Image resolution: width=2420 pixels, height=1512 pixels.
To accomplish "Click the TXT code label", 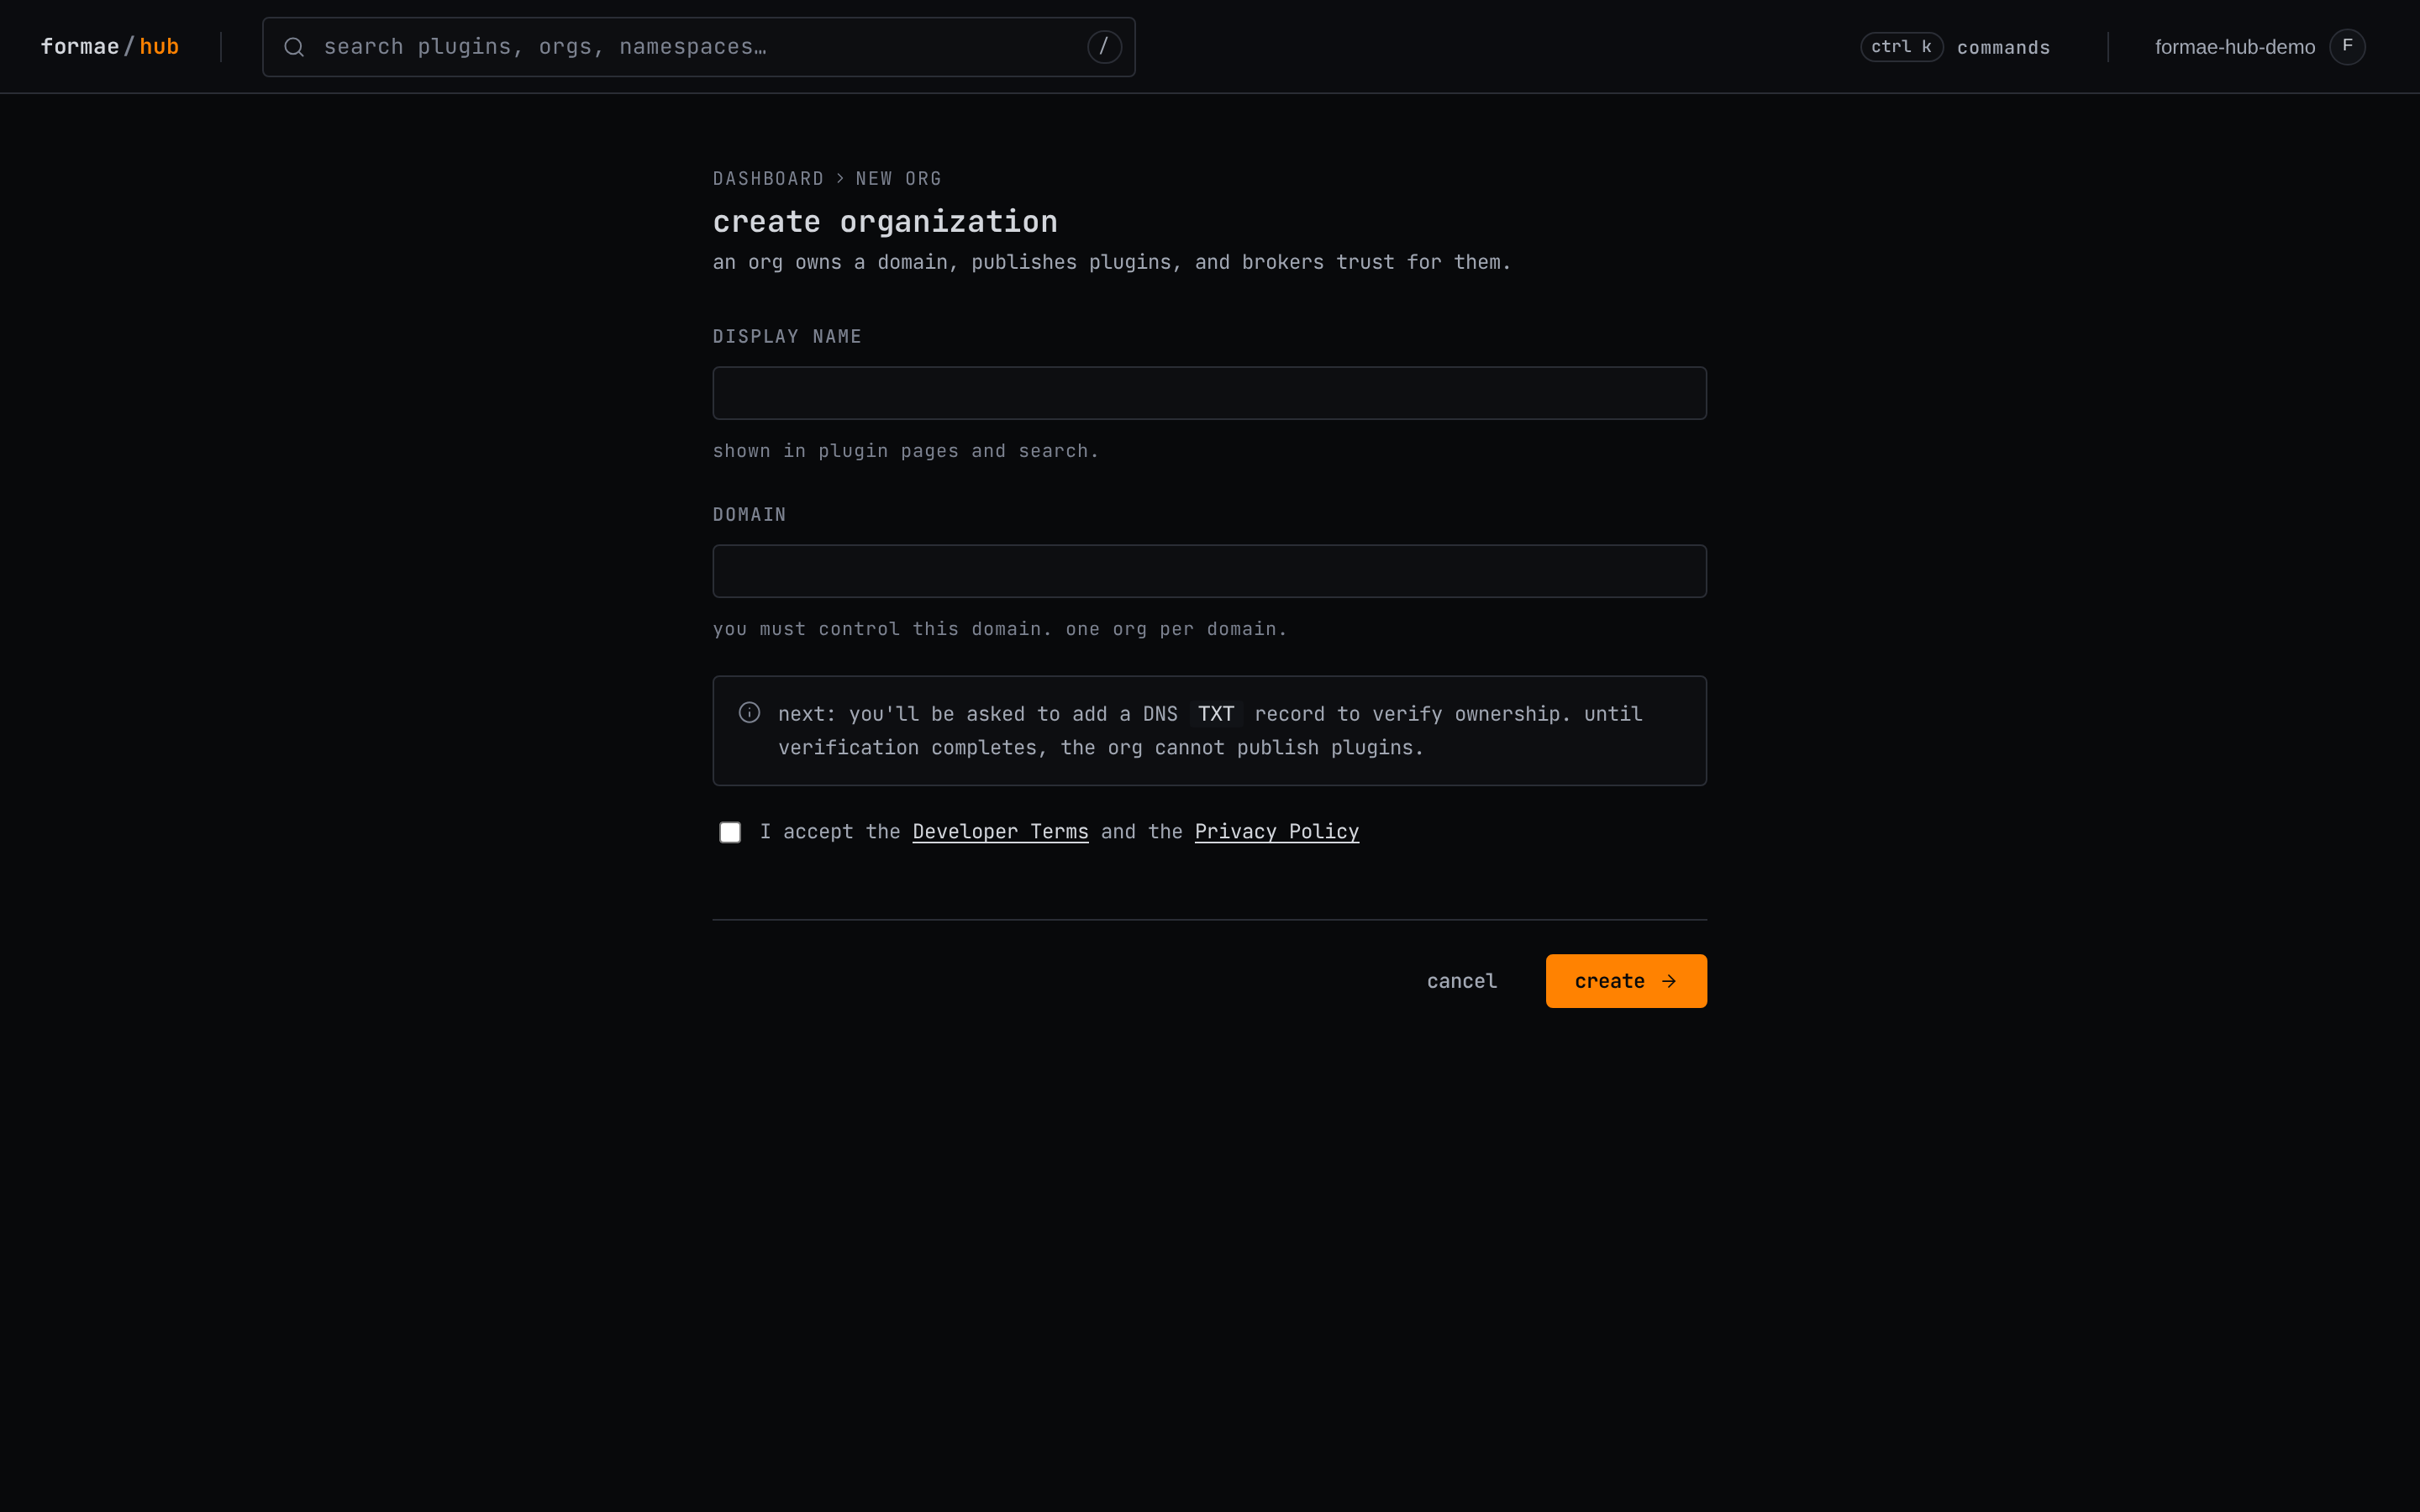I will coord(1216,714).
